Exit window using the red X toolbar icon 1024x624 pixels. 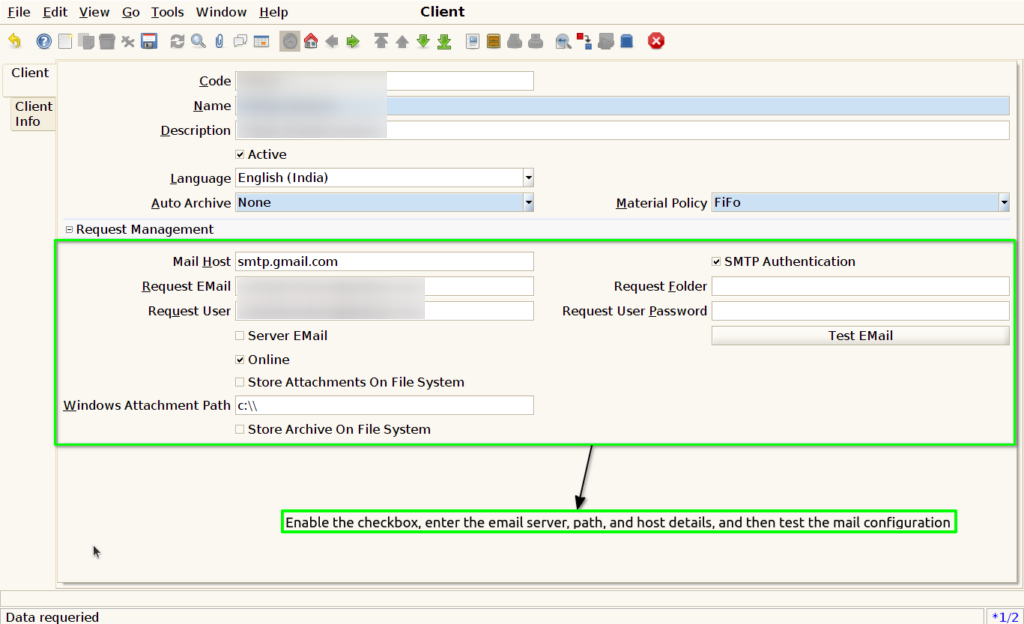click(x=656, y=41)
